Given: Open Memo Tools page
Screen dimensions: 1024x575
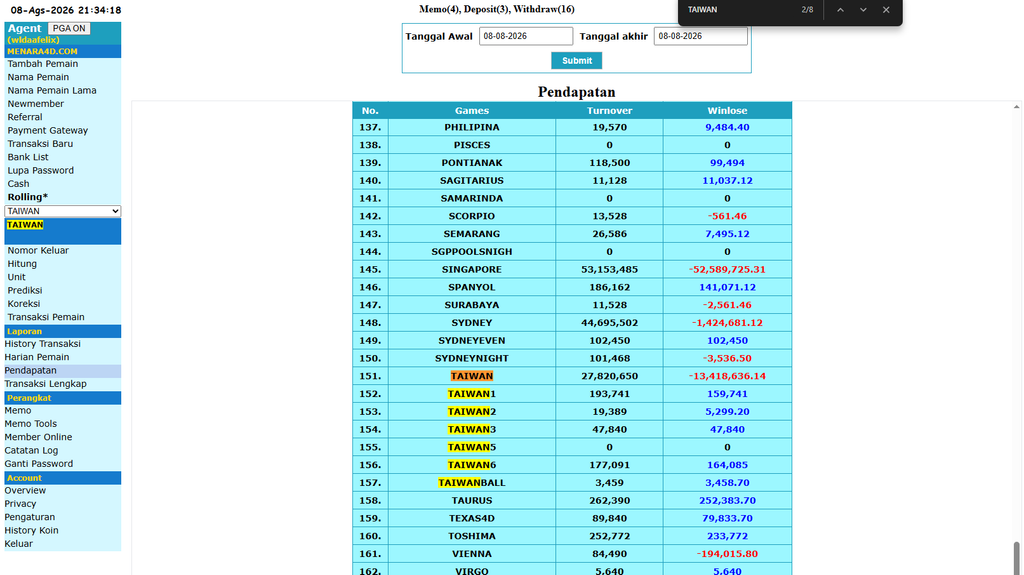Looking at the screenshot, I should click(31, 424).
